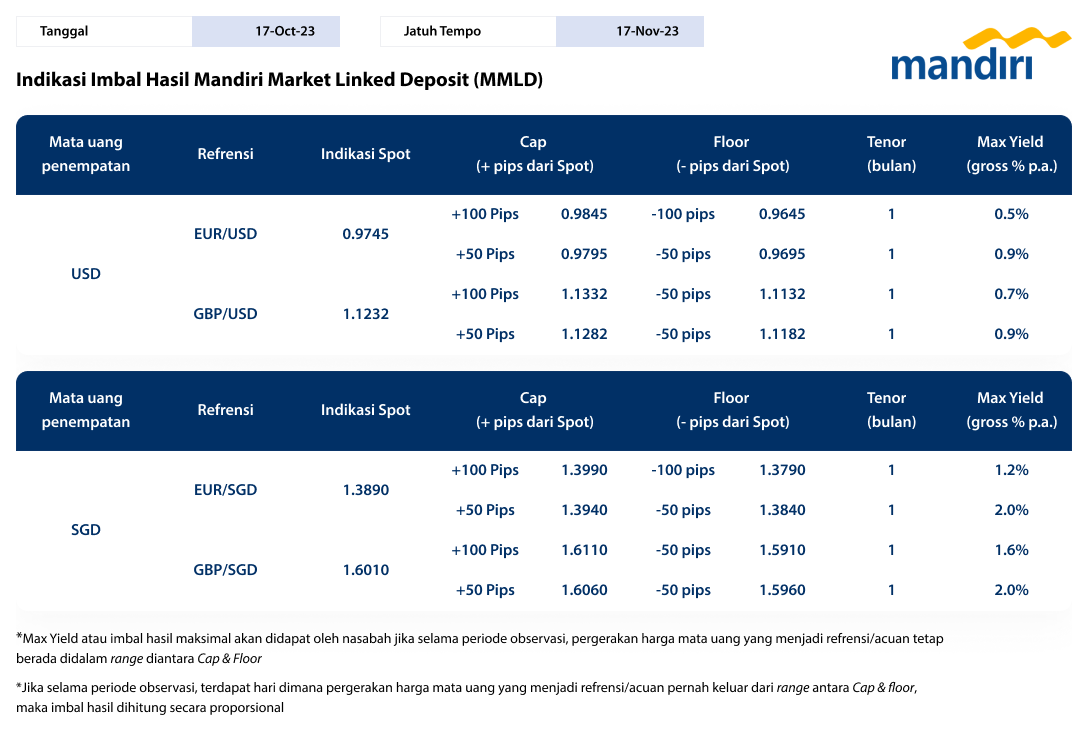This screenshot has height=734, width=1088.
Task: Click +50 Pips beside cap 1.3940
Action: pos(485,511)
